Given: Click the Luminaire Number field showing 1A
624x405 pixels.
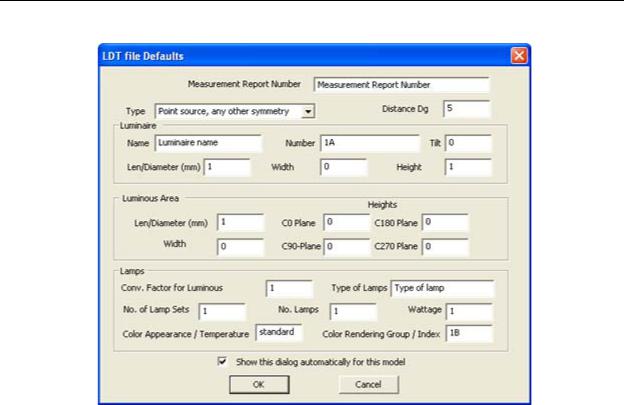Looking at the screenshot, I should (370, 143).
